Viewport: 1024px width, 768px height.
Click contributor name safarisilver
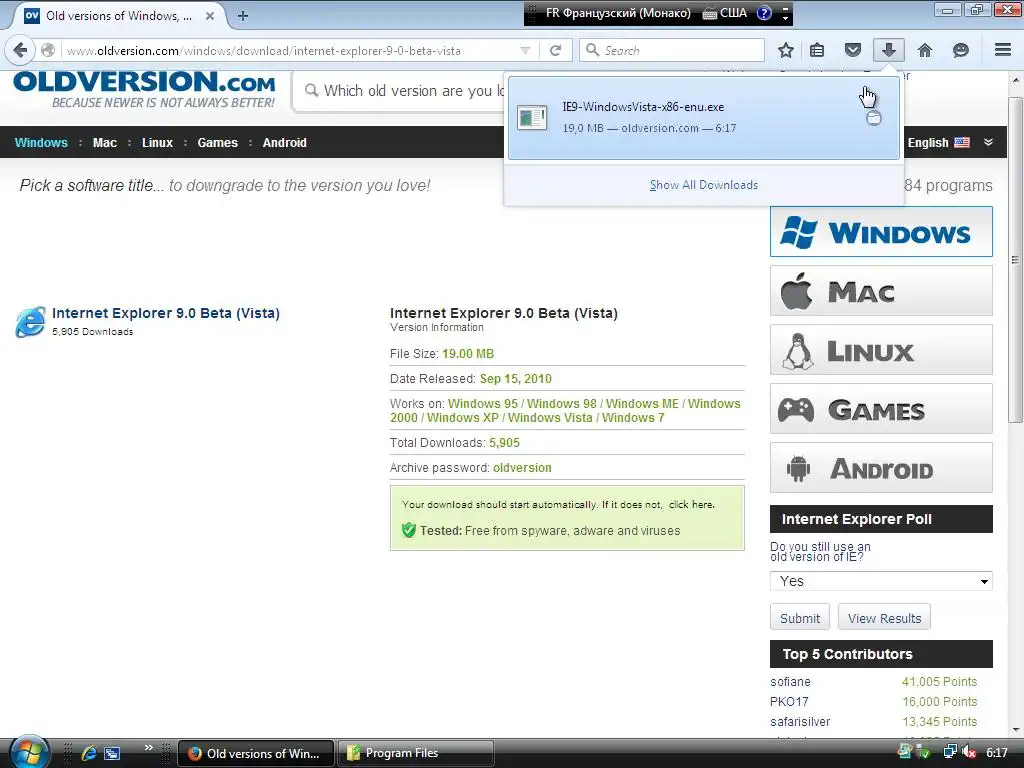(800, 722)
